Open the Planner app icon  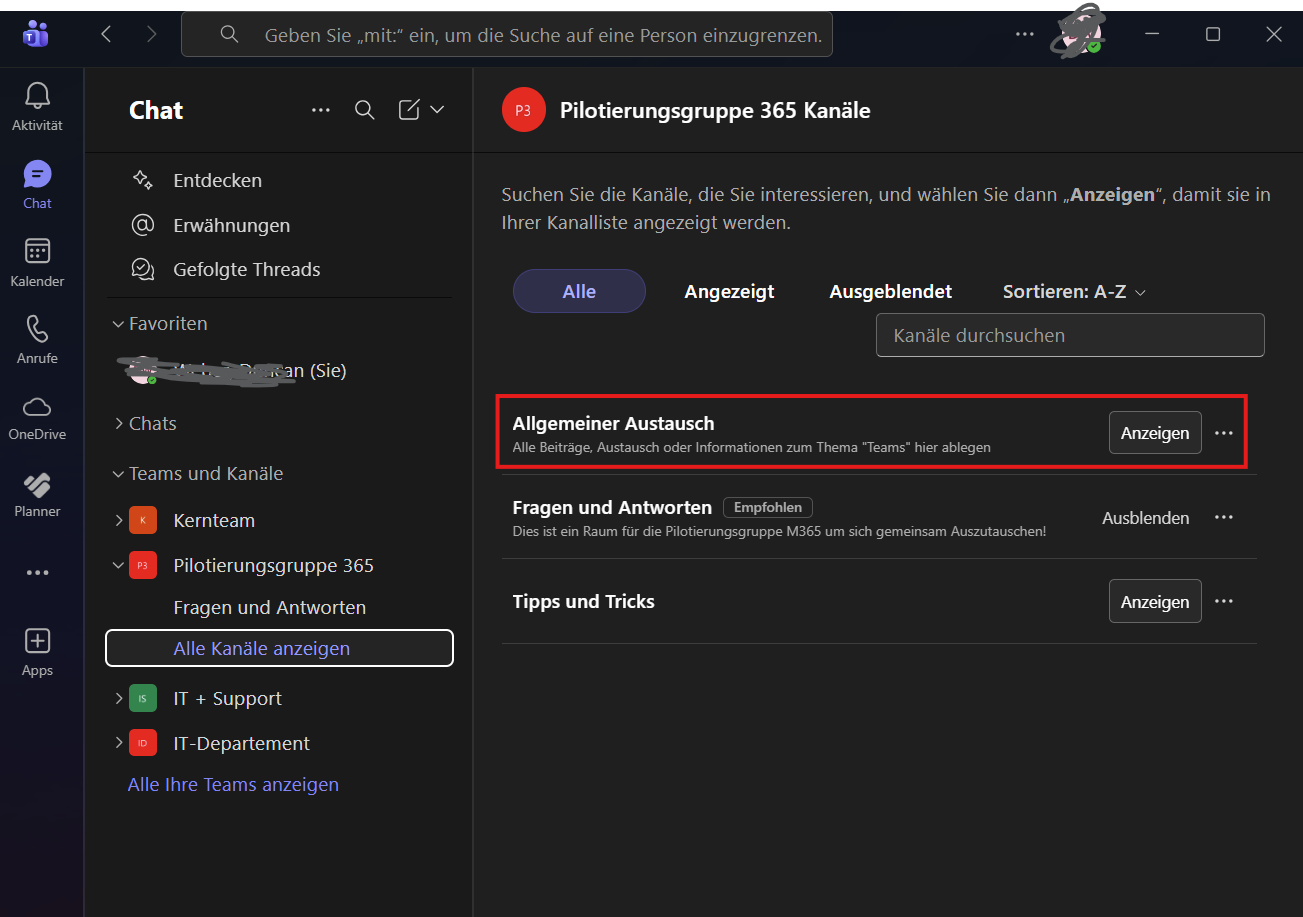37,484
